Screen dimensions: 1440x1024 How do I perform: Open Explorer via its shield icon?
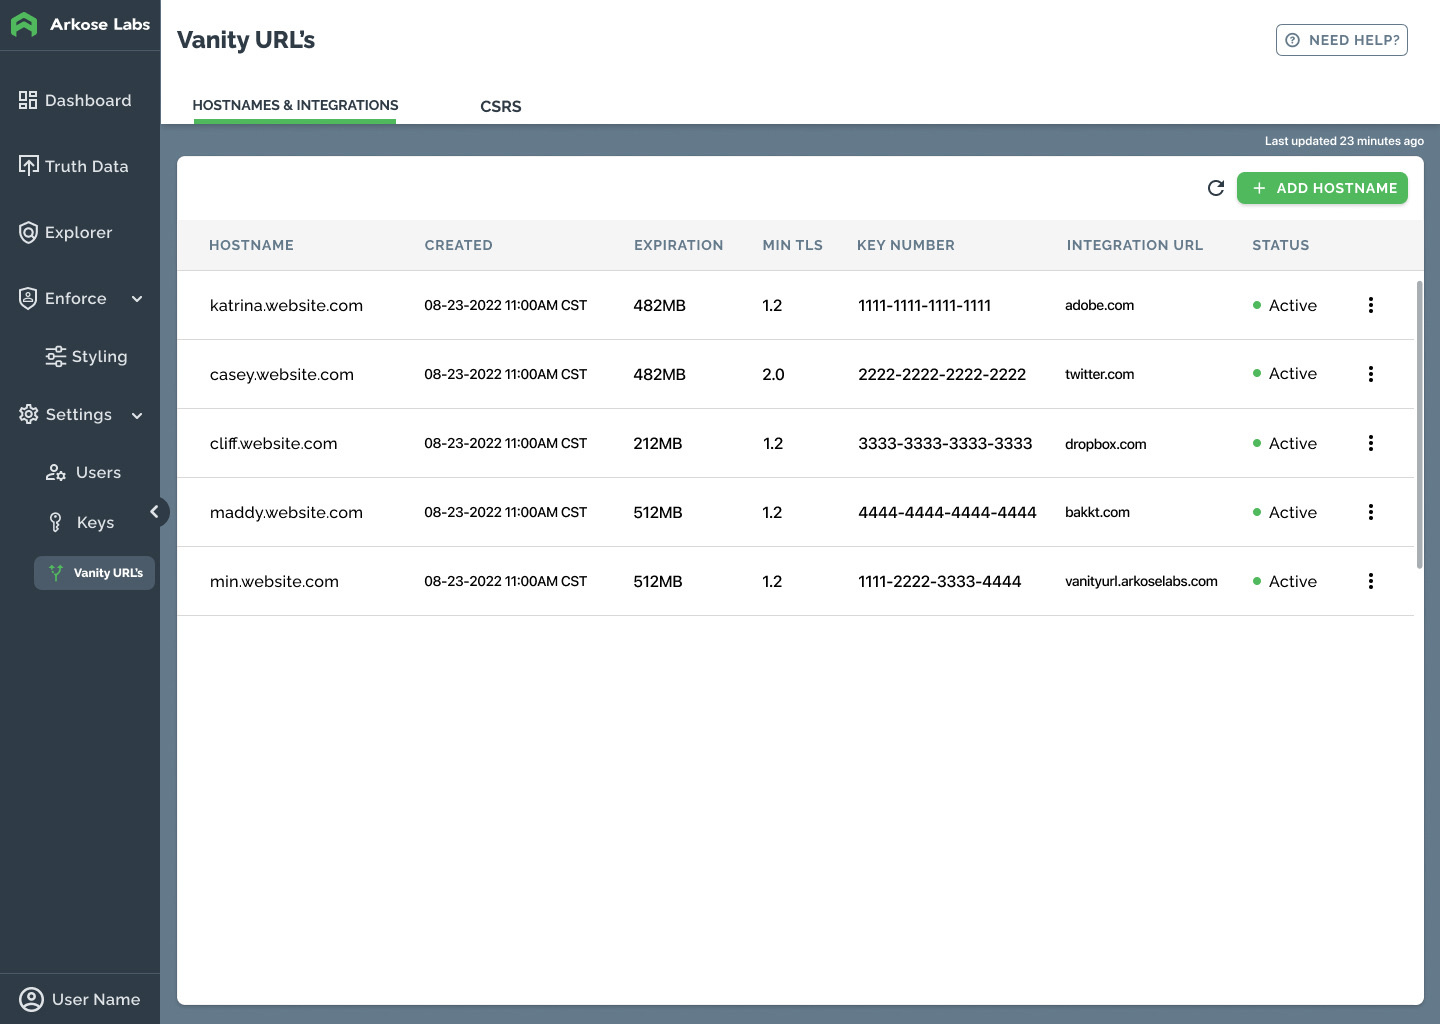click(28, 233)
